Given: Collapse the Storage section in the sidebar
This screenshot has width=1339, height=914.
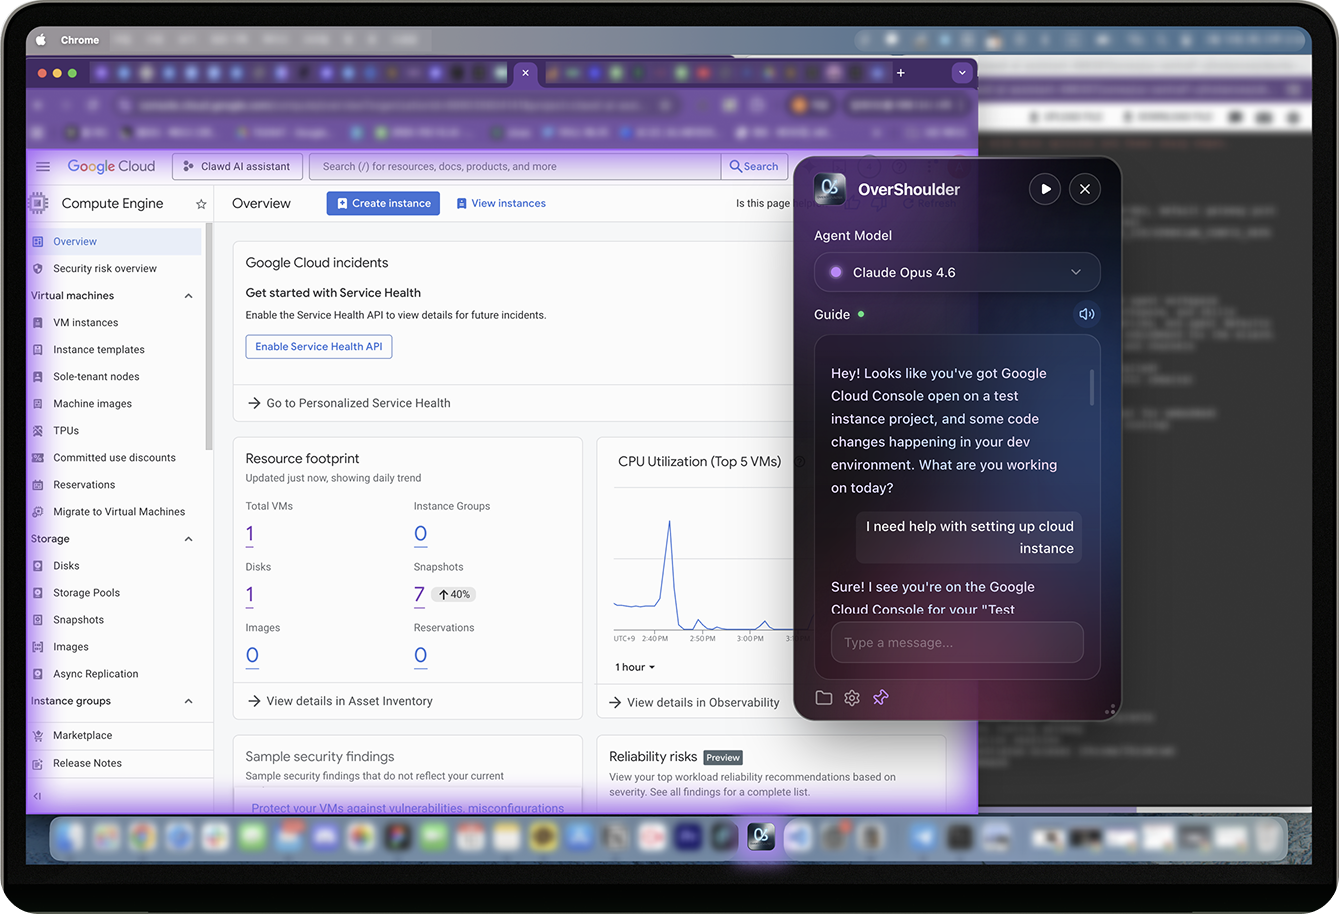Looking at the screenshot, I should click(x=188, y=538).
